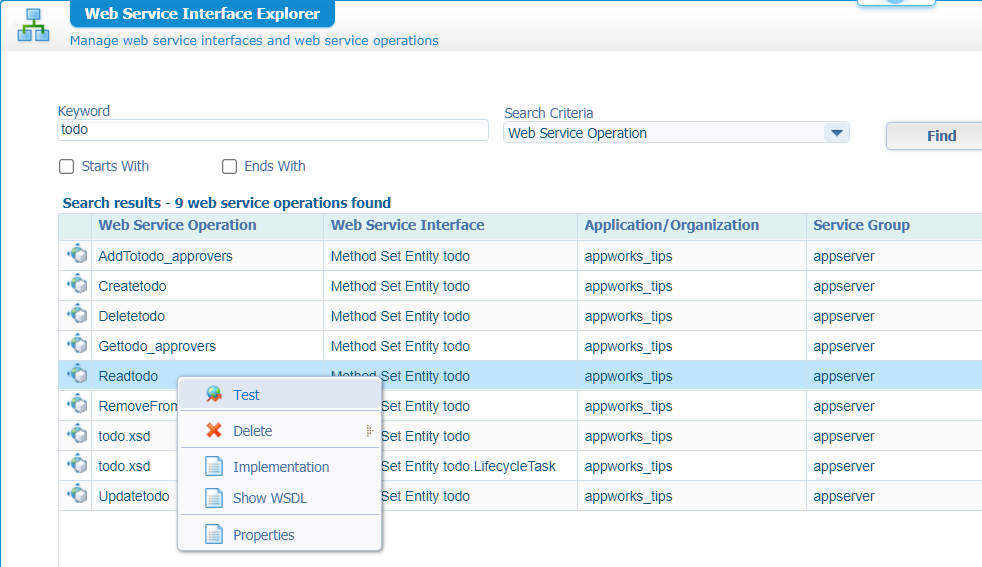The height and width of the screenshot is (567, 982).
Task: Click the icon beside the AddTotodo_approvers row
Action: pyautogui.click(x=77, y=255)
